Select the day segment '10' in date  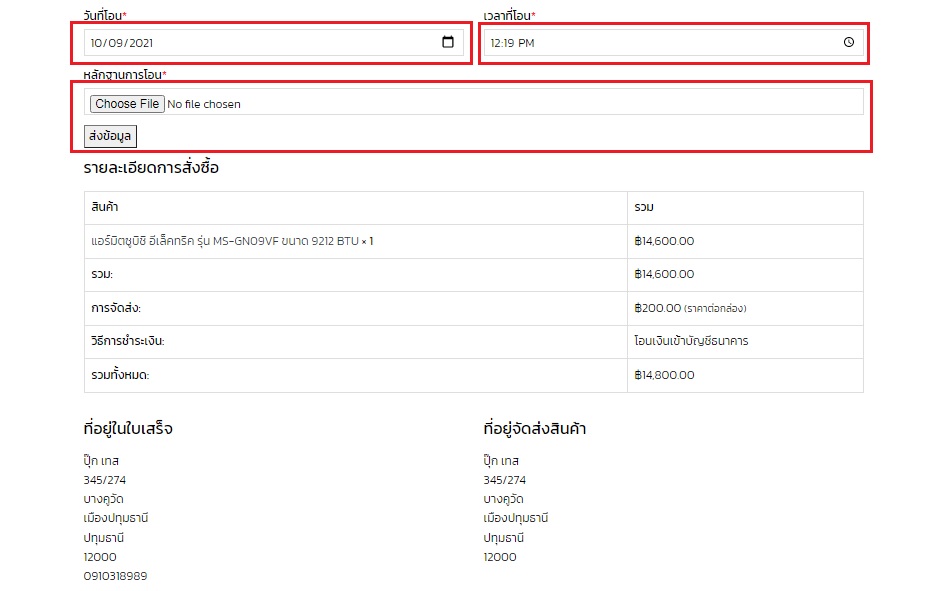97,43
